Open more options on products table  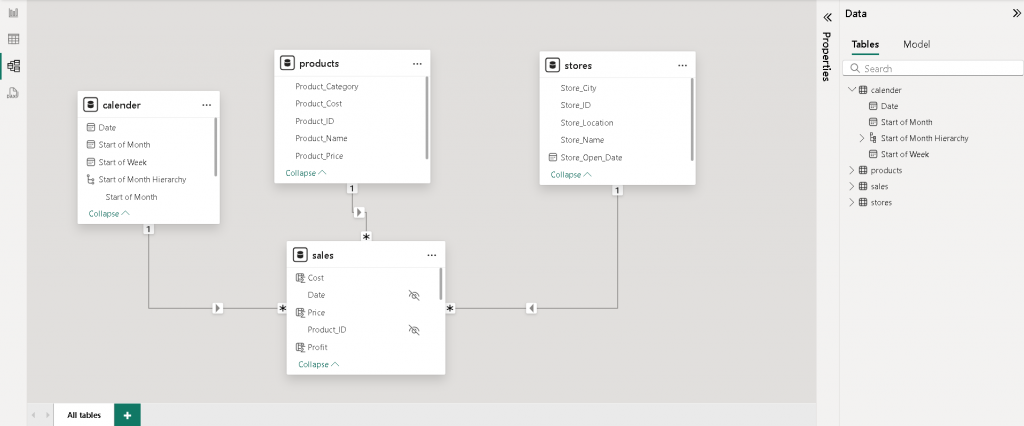tap(417, 63)
